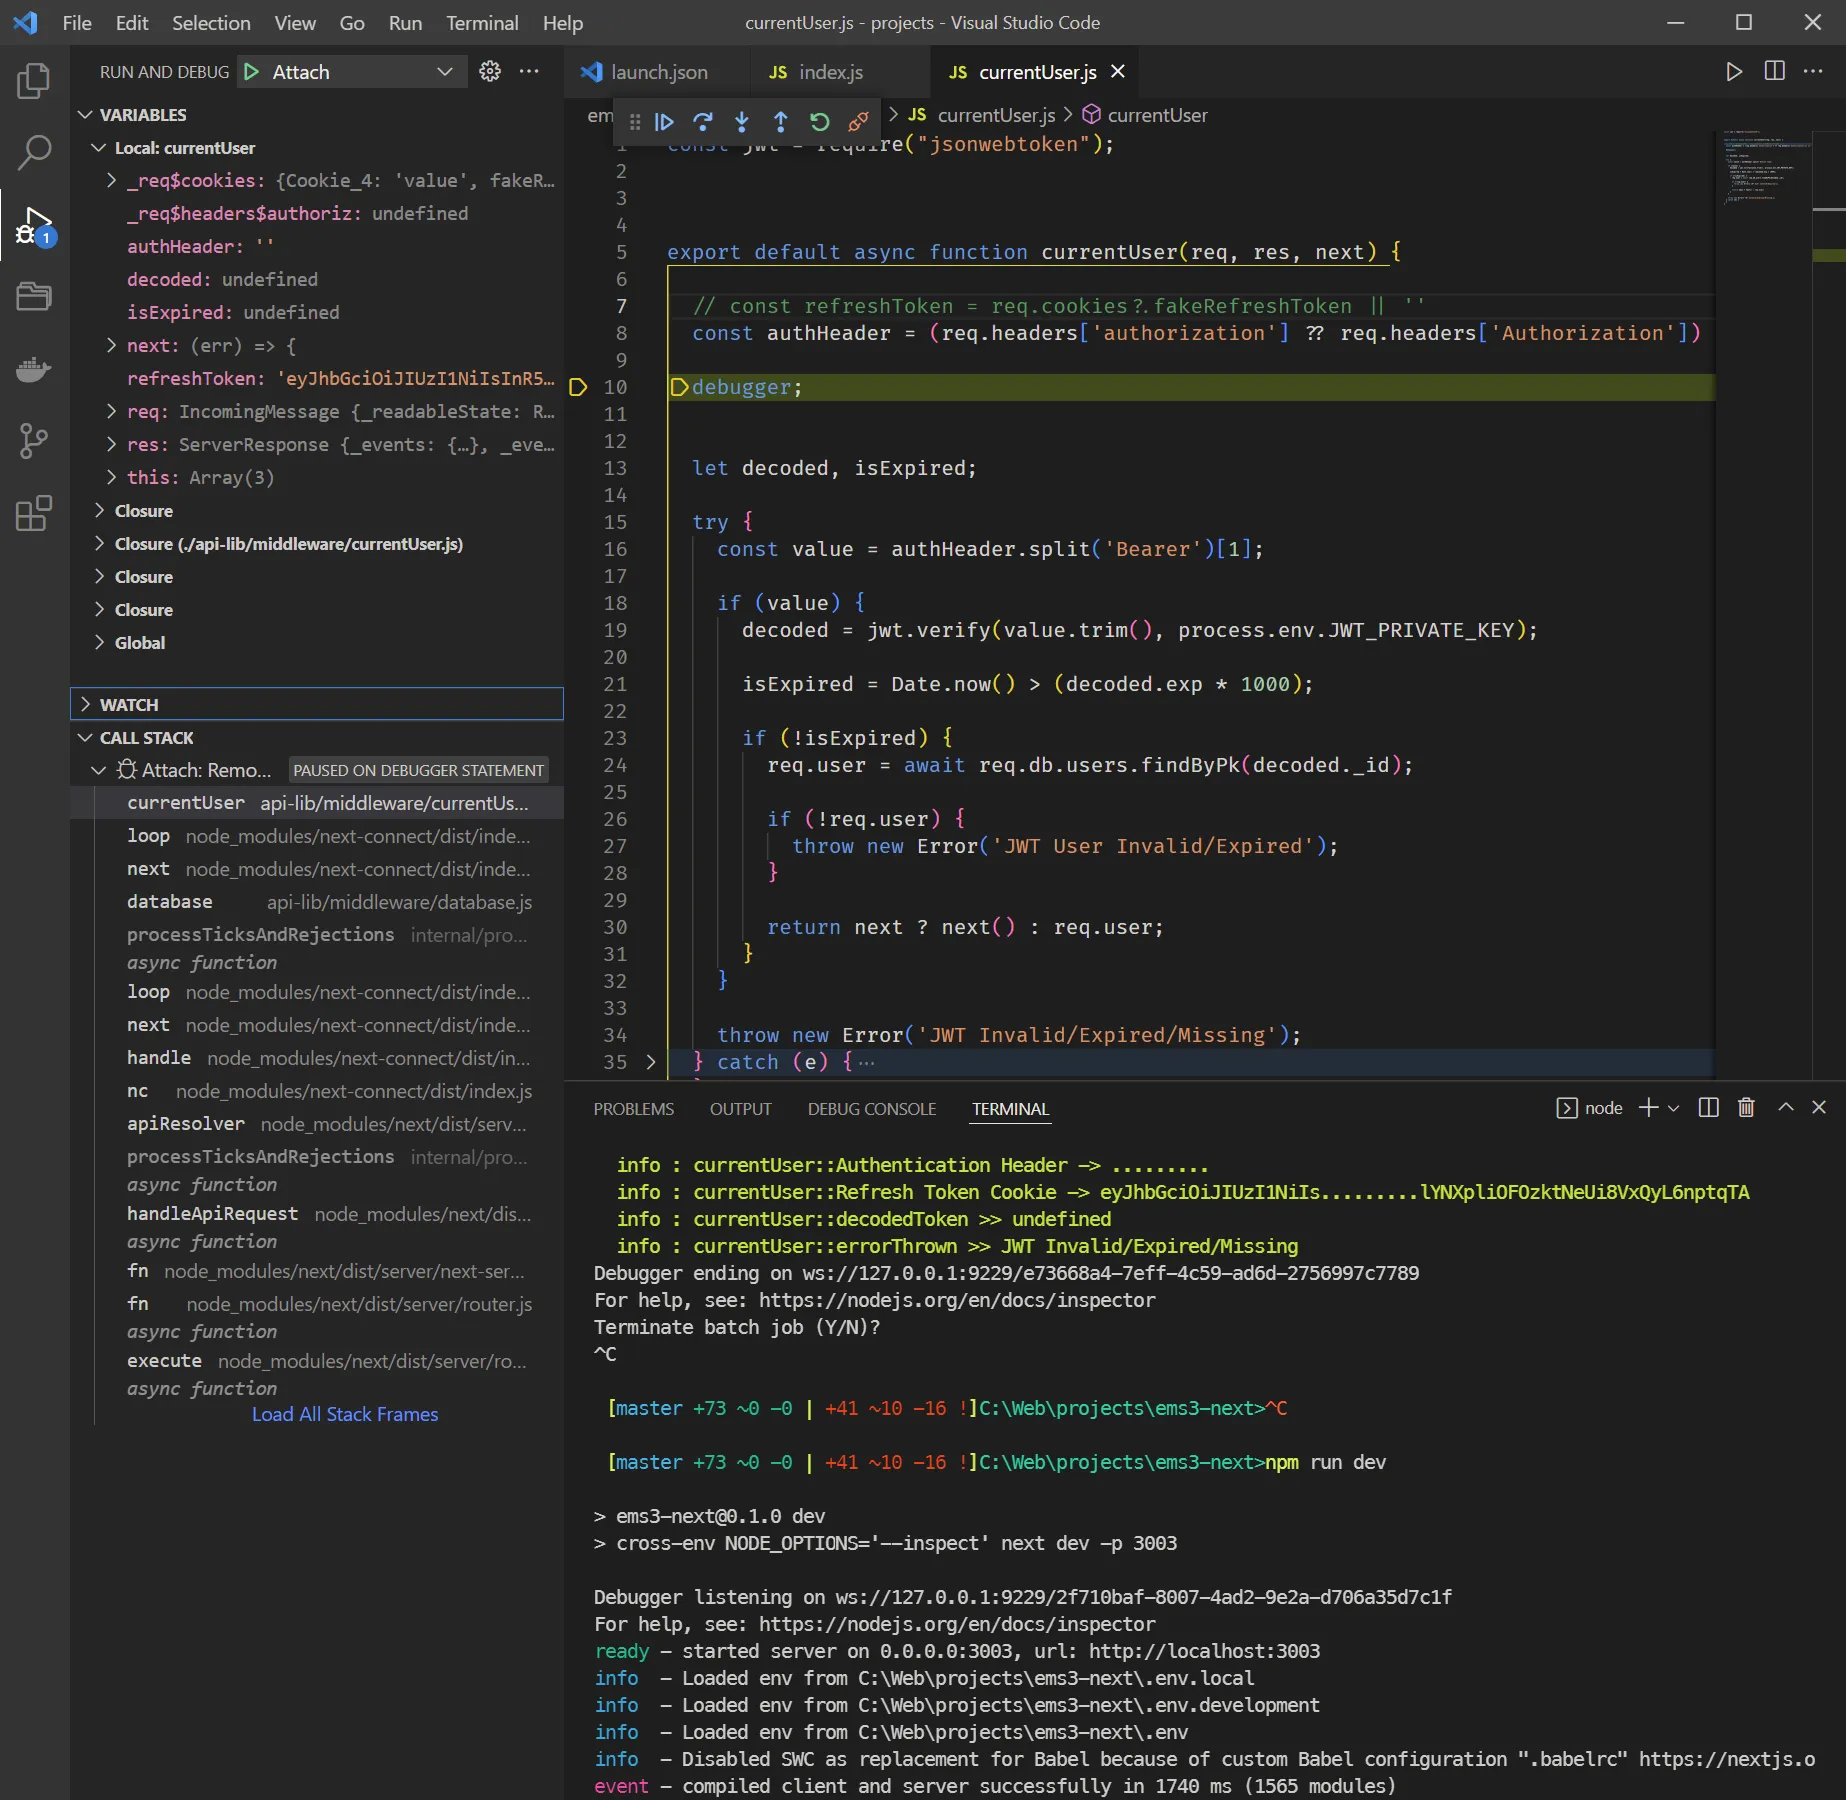Screen dimensions: 1846x1800
Task: Click the Step Into debug button
Action: [x=742, y=122]
